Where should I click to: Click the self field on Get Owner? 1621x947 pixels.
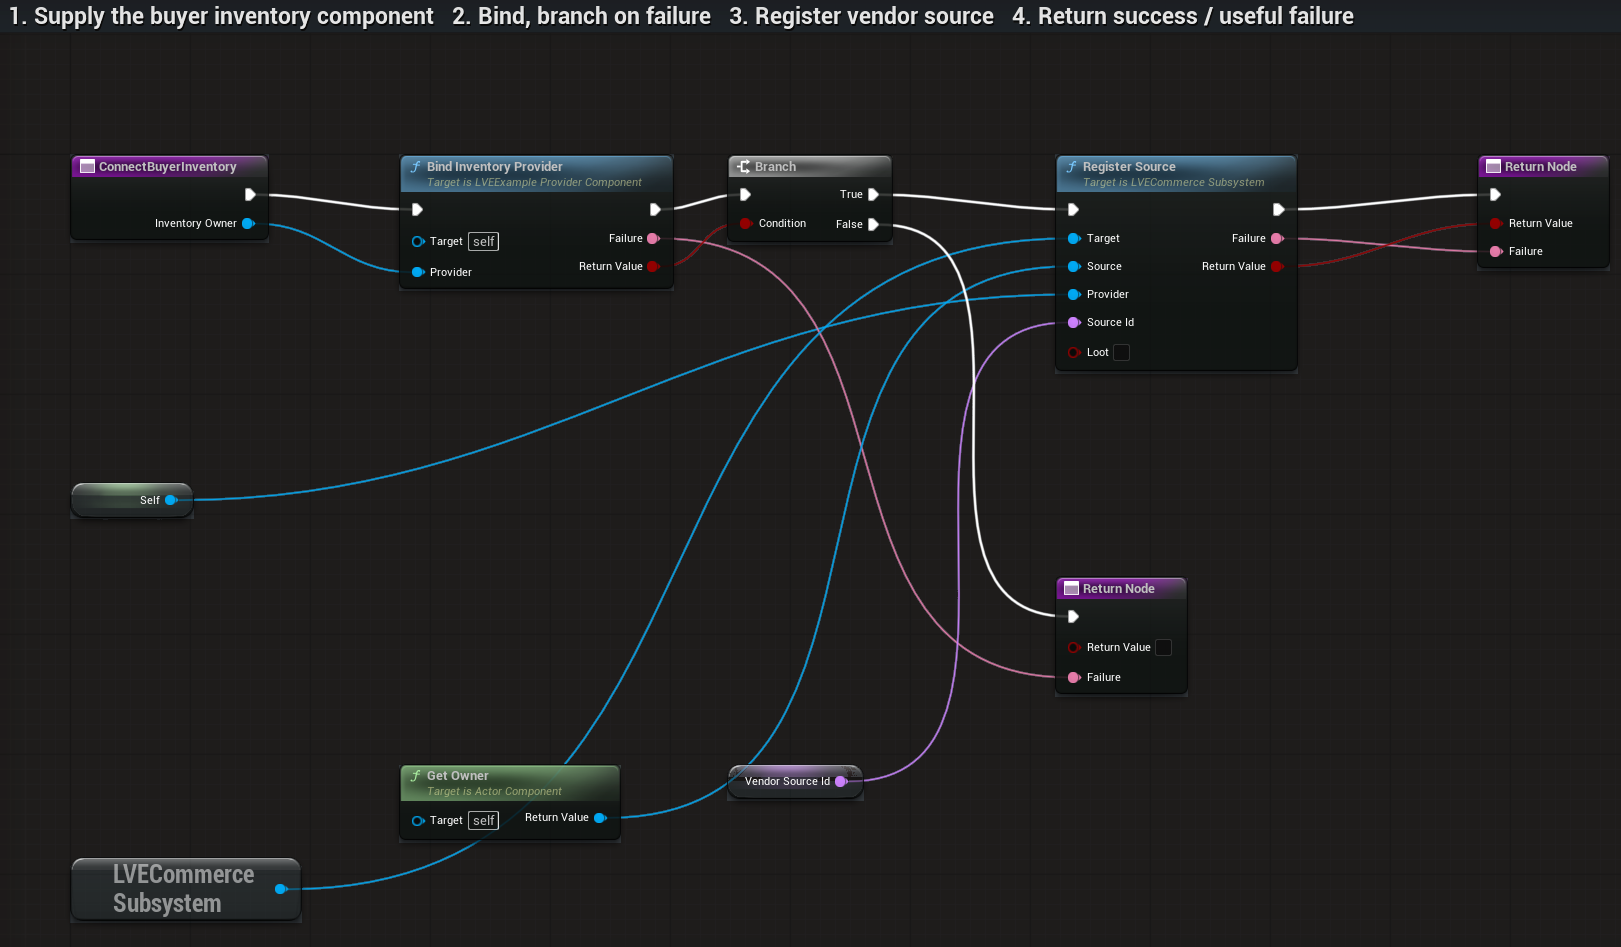click(x=484, y=821)
